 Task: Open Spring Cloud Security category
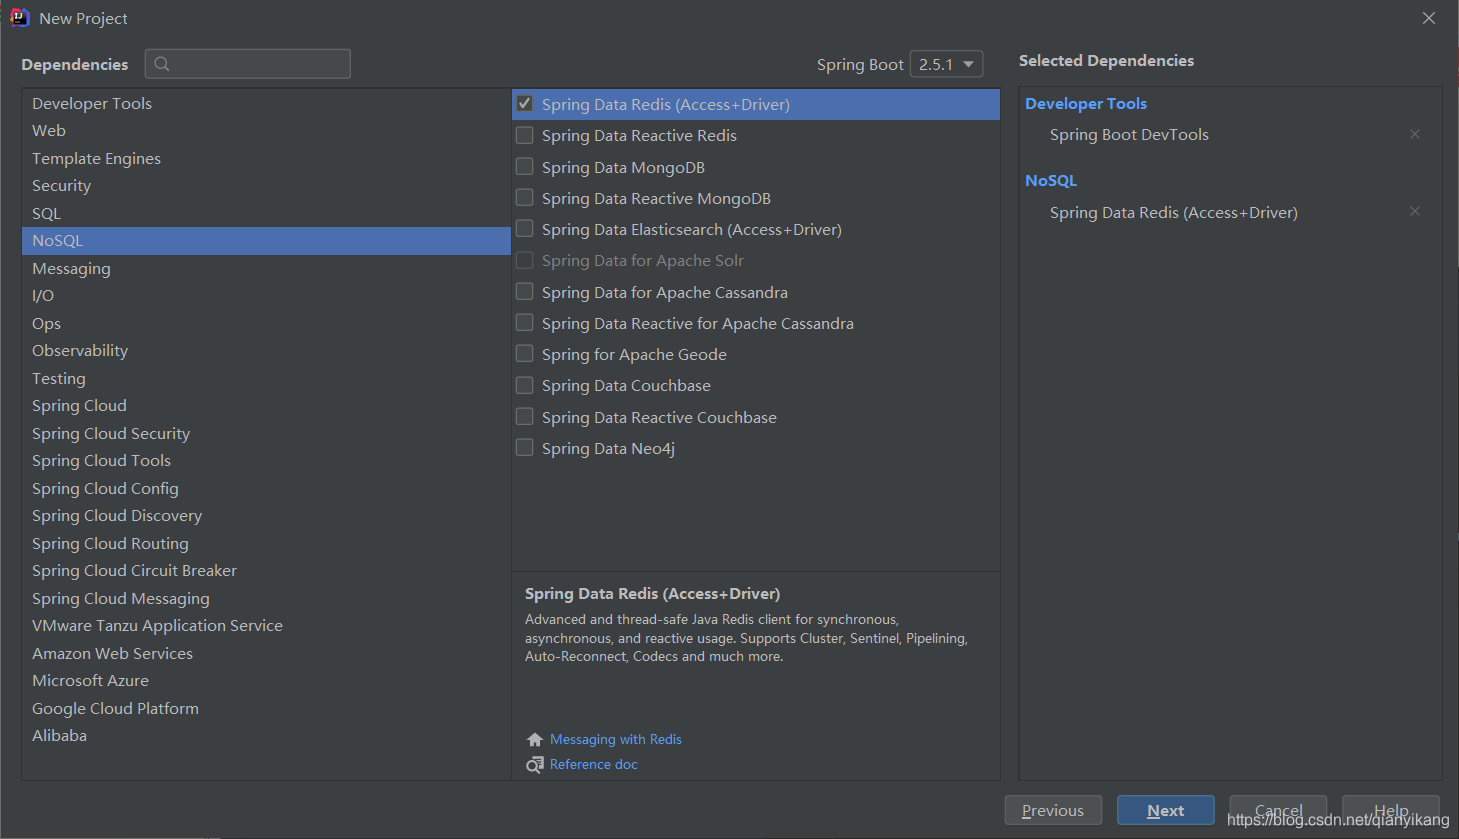pyautogui.click(x=266, y=433)
